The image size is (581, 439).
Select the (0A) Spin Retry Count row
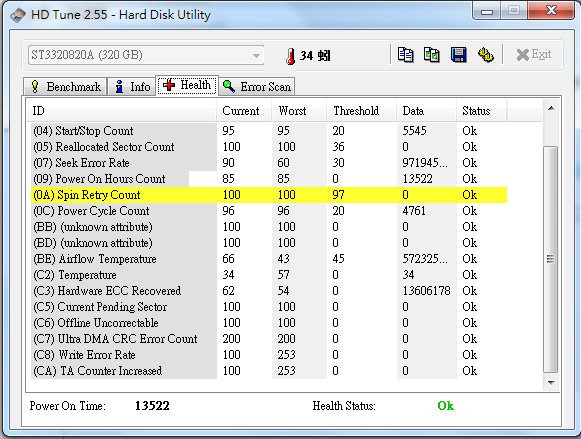point(269,195)
